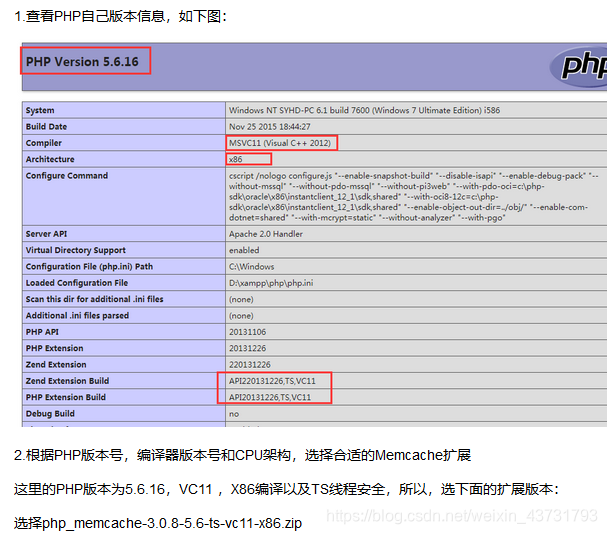This screenshot has height=534, width=607.
Task: Click the 'Zend Extension' label
Action: click(x=56, y=364)
